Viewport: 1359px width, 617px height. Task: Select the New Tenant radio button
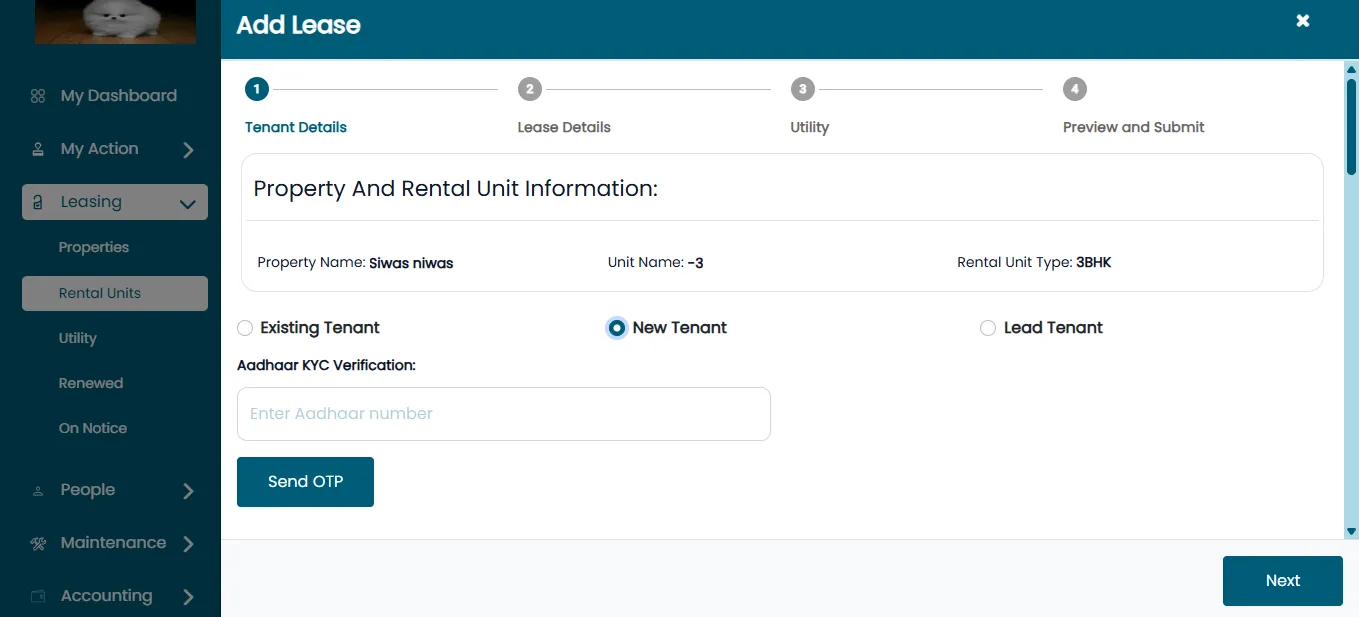tap(617, 328)
